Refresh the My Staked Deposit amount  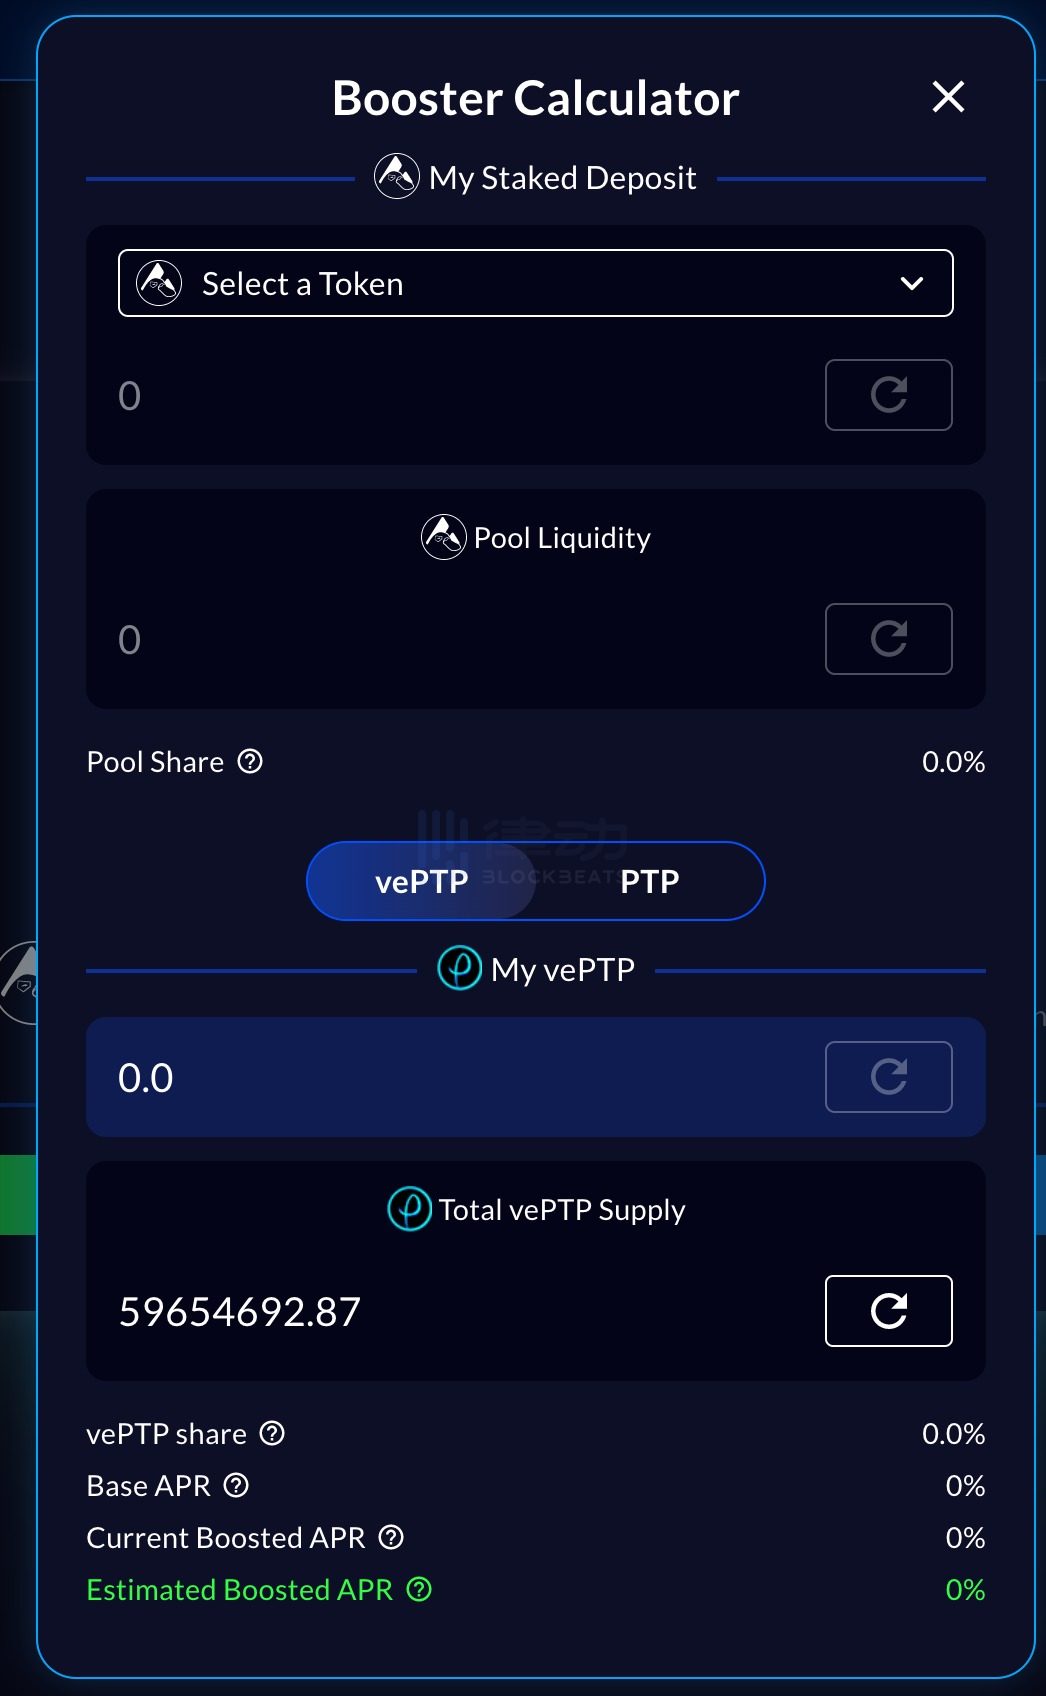[888, 395]
